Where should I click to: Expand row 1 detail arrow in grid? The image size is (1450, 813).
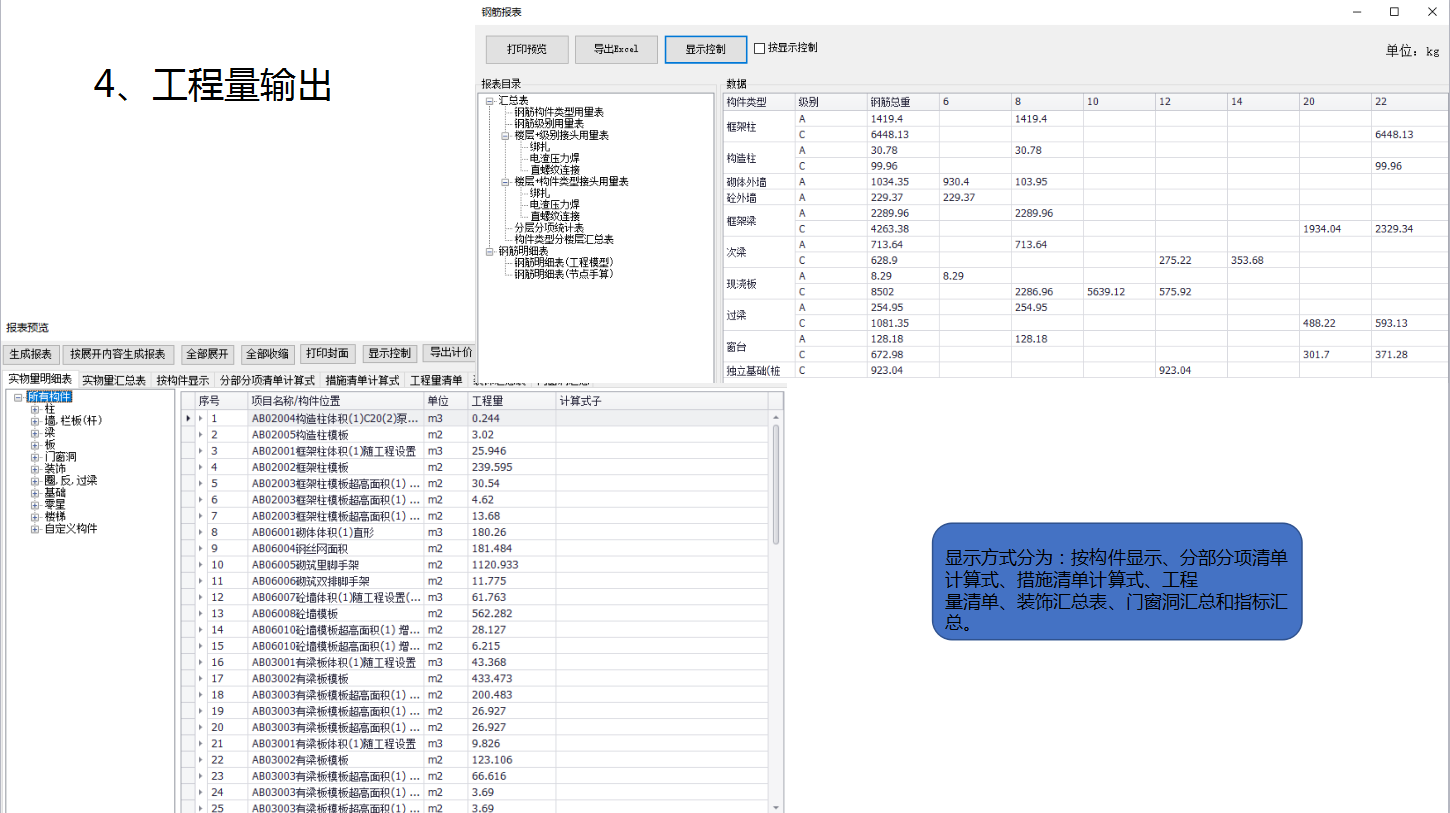tap(200, 418)
